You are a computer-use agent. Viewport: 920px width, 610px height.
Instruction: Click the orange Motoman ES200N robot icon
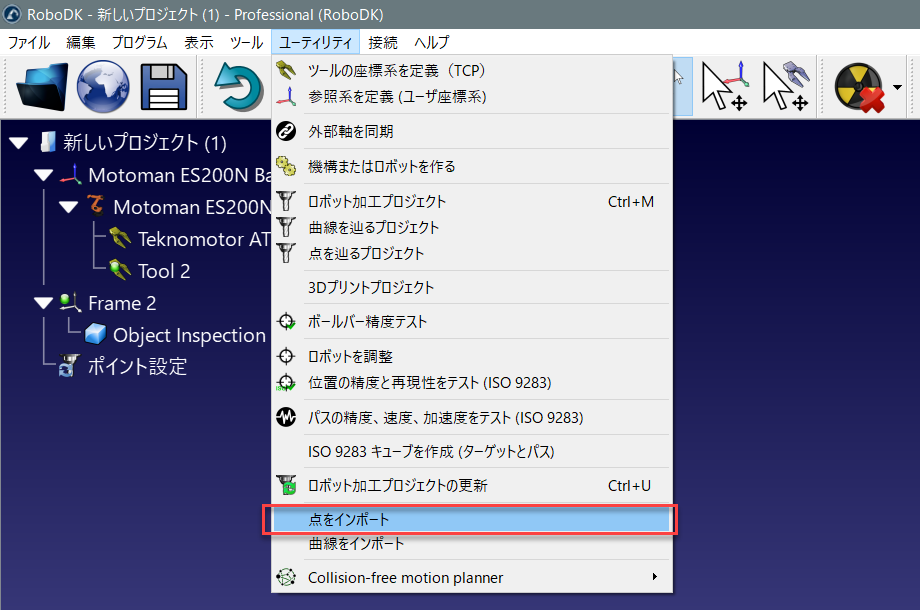click(96, 205)
